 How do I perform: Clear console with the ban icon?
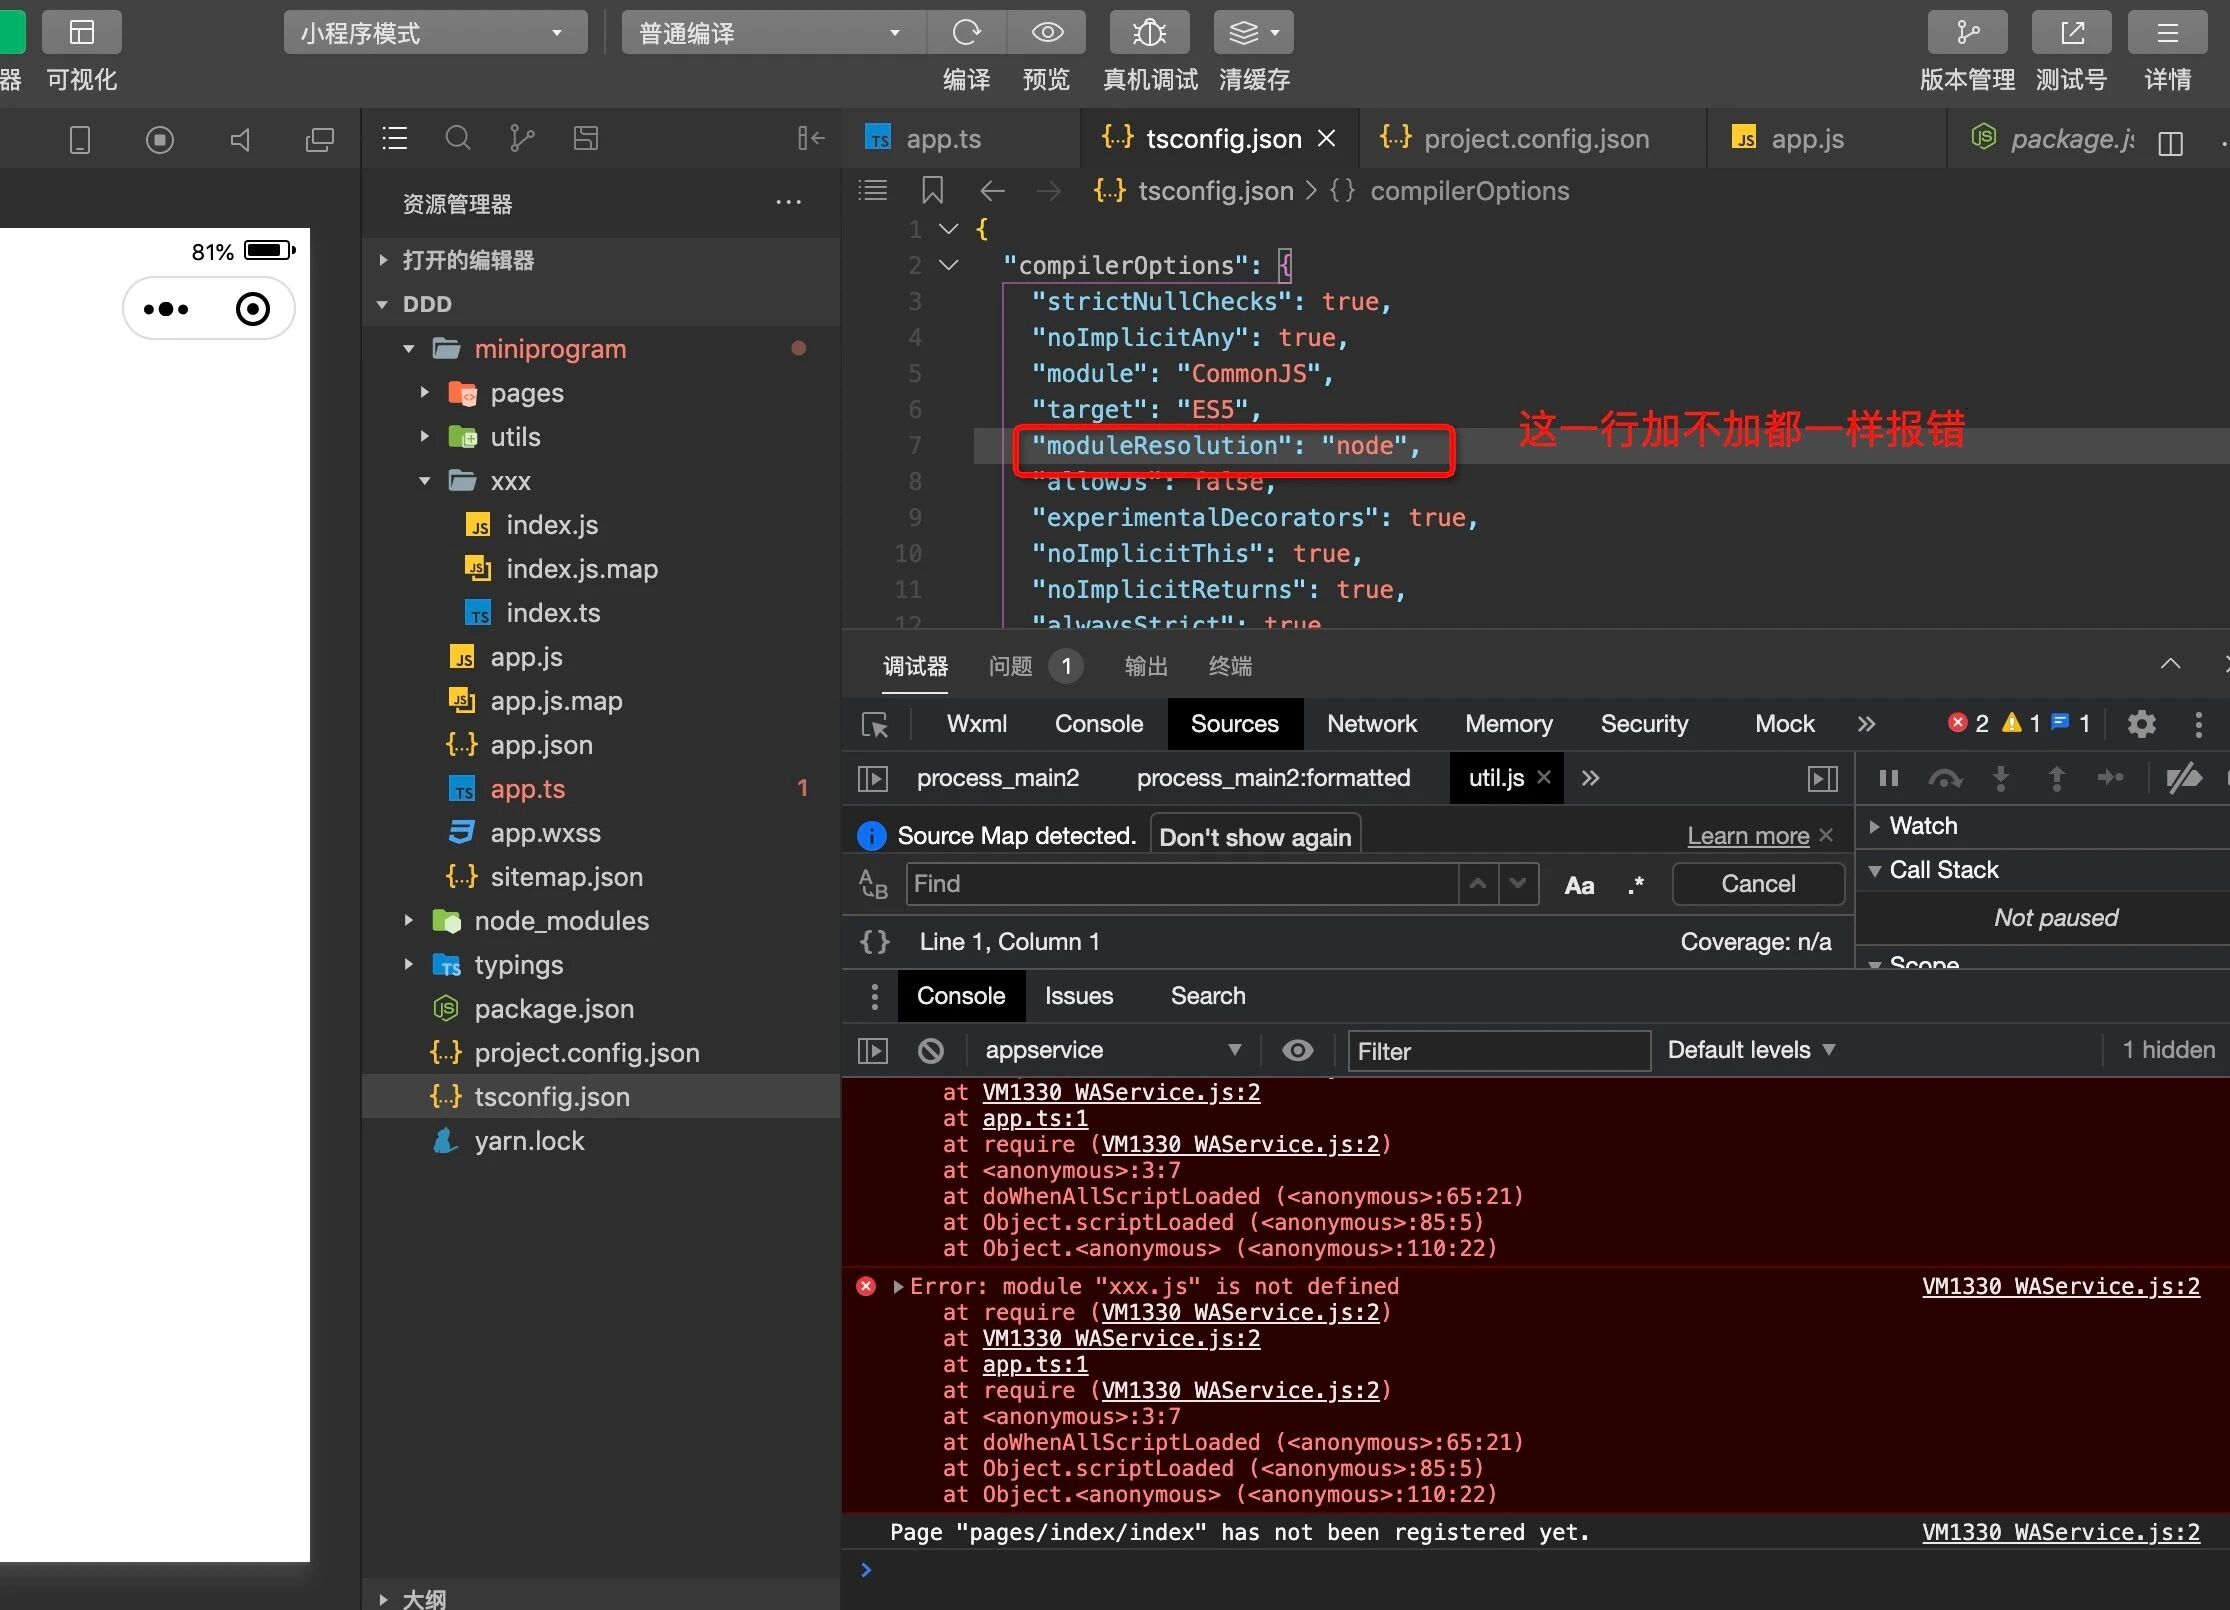click(930, 1051)
